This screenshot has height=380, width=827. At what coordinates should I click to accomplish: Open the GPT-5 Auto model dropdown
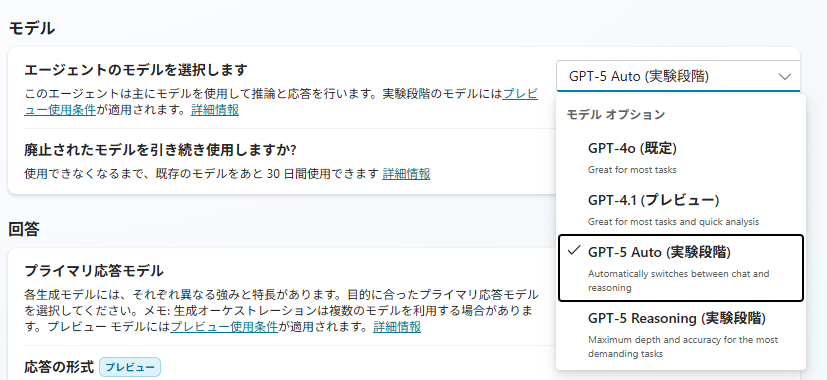678,77
